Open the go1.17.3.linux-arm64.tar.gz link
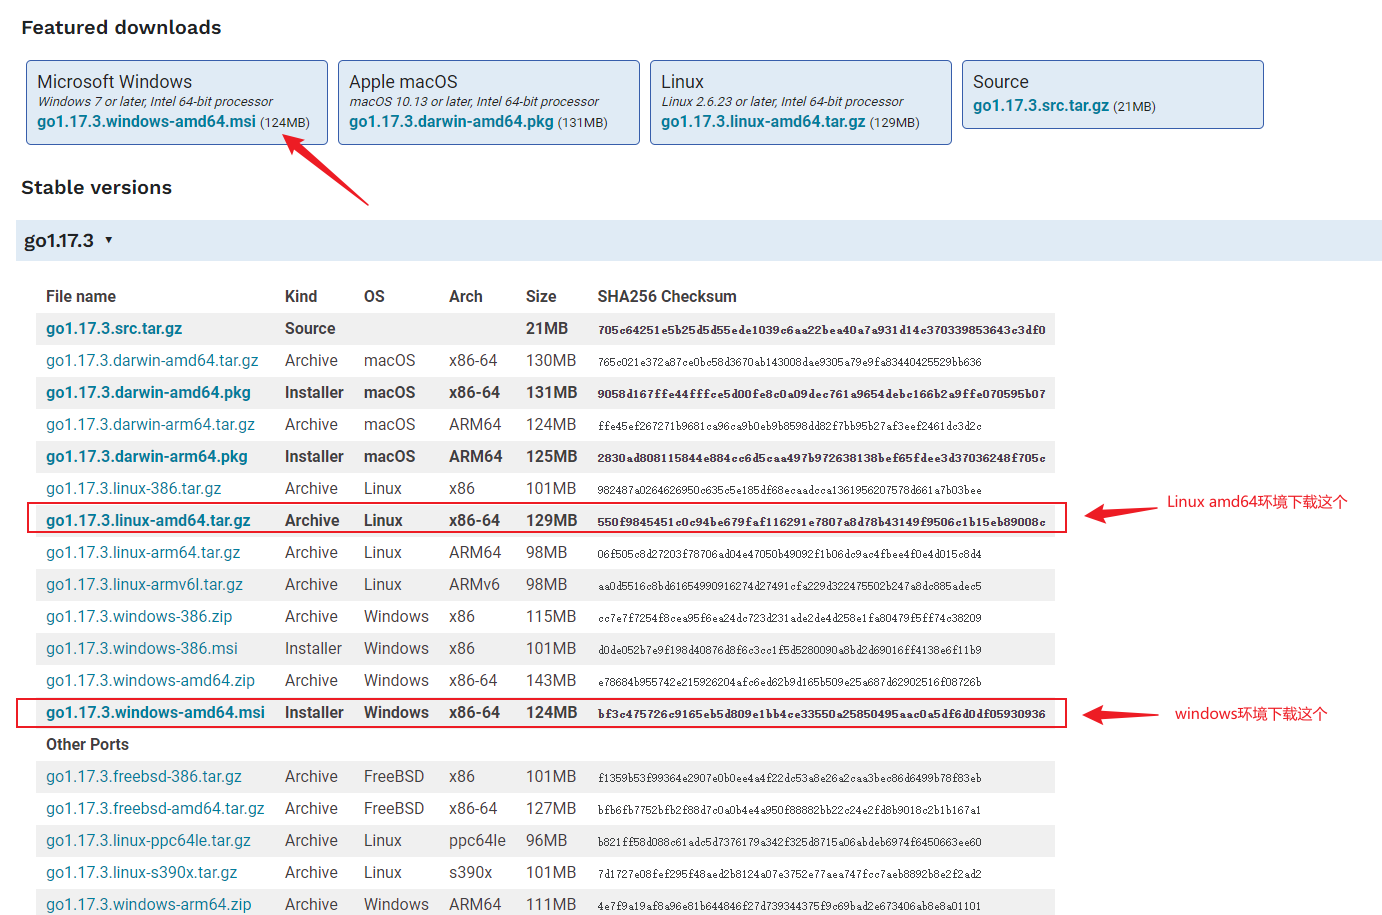1382x915 pixels. (x=143, y=553)
